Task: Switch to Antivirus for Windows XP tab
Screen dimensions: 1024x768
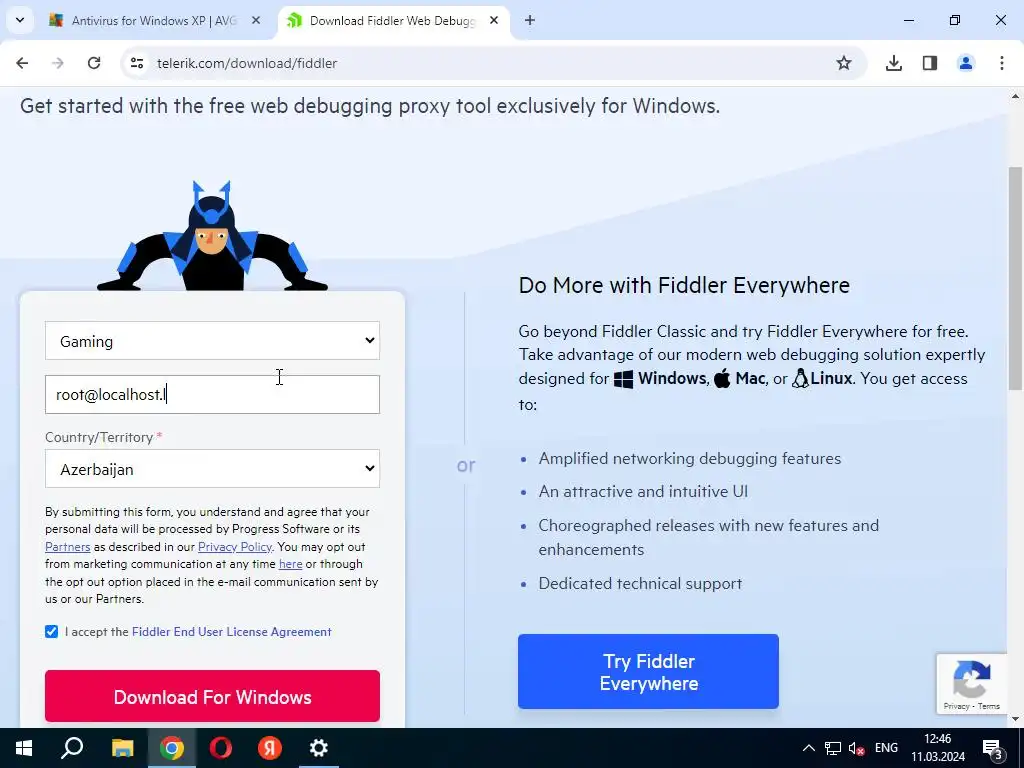Action: coord(153,20)
